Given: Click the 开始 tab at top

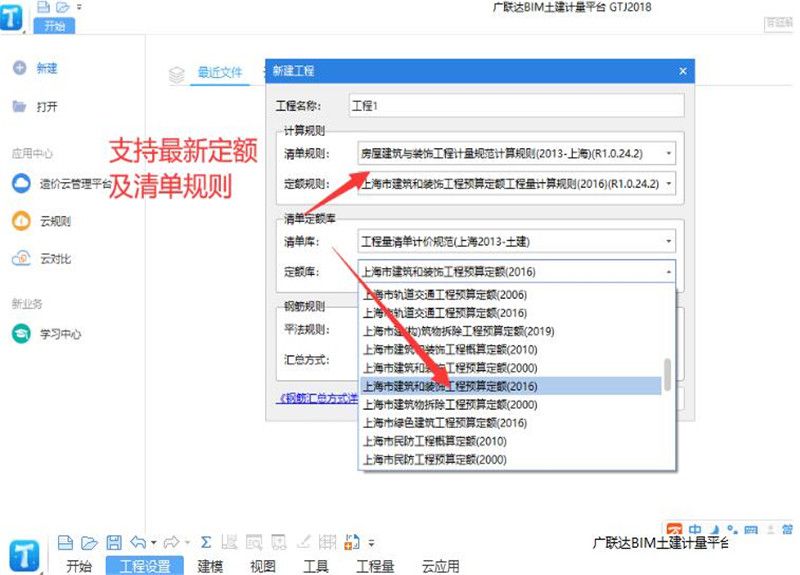Looking at the screenshot, I should pyautogui.click(x=54, y=26).
